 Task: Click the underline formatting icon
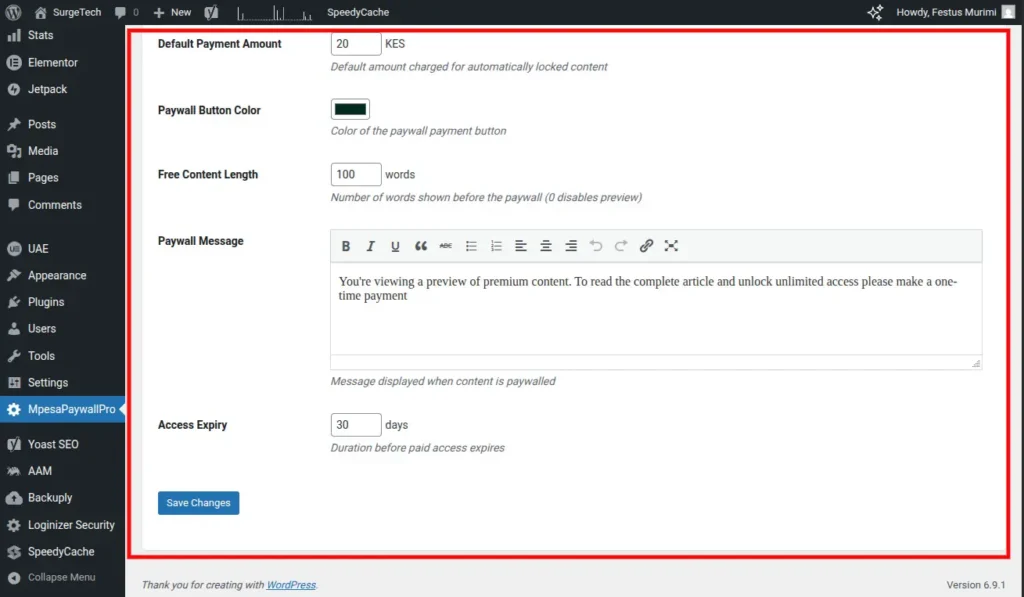pyautogui.click(x=396, y=246)
